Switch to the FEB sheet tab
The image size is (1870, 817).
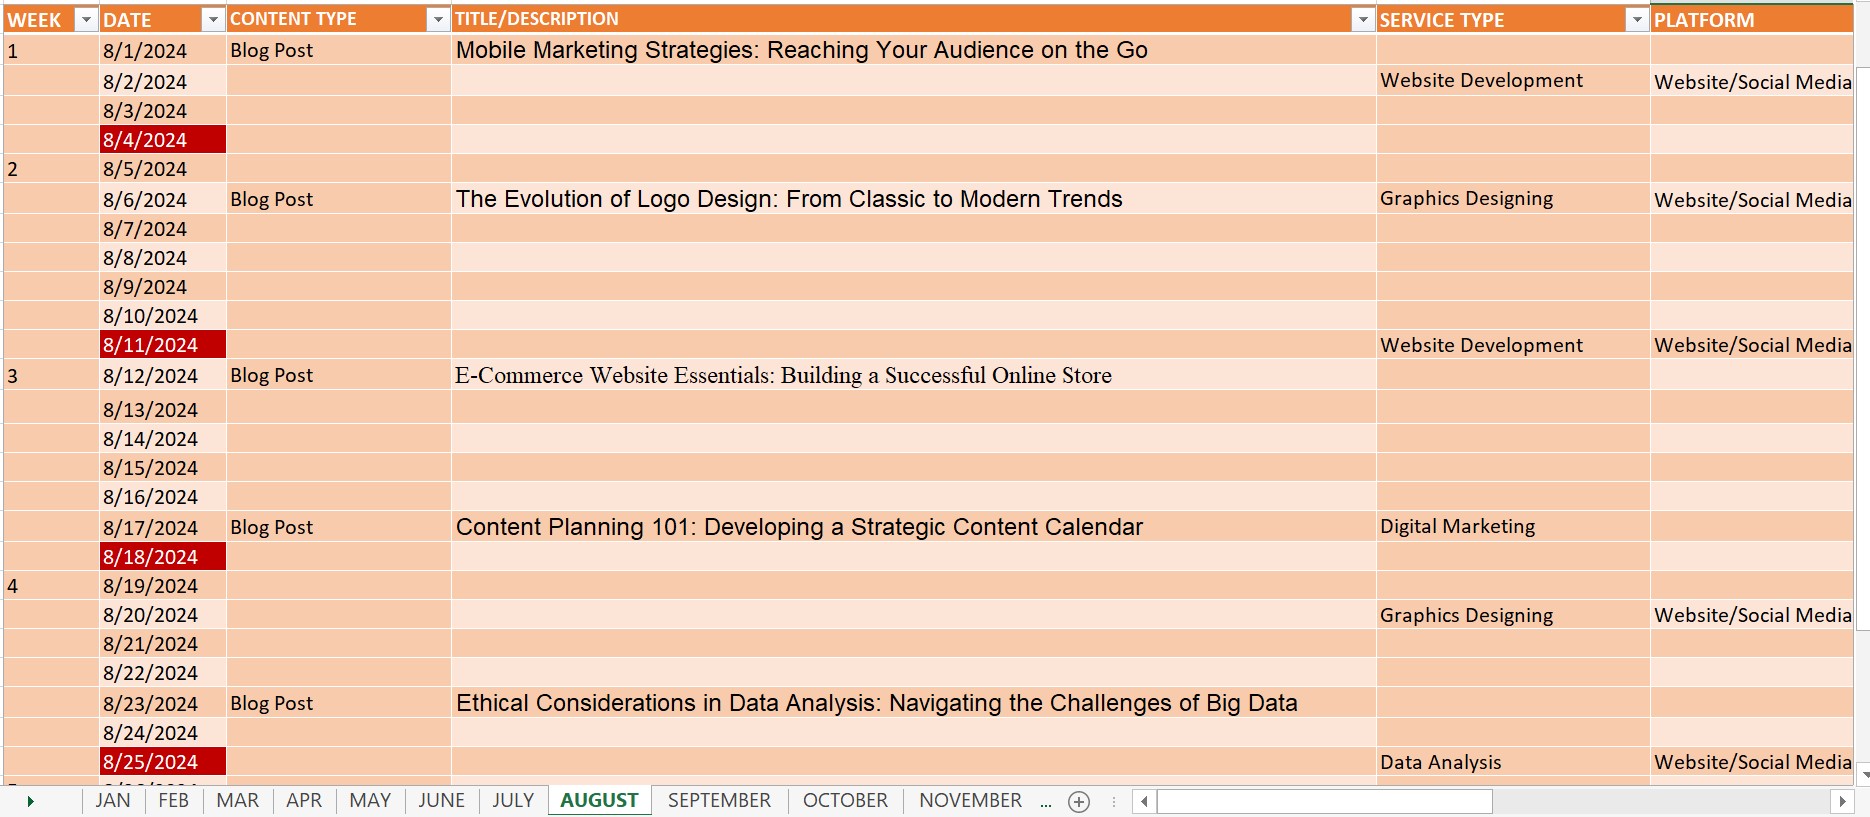173,800
